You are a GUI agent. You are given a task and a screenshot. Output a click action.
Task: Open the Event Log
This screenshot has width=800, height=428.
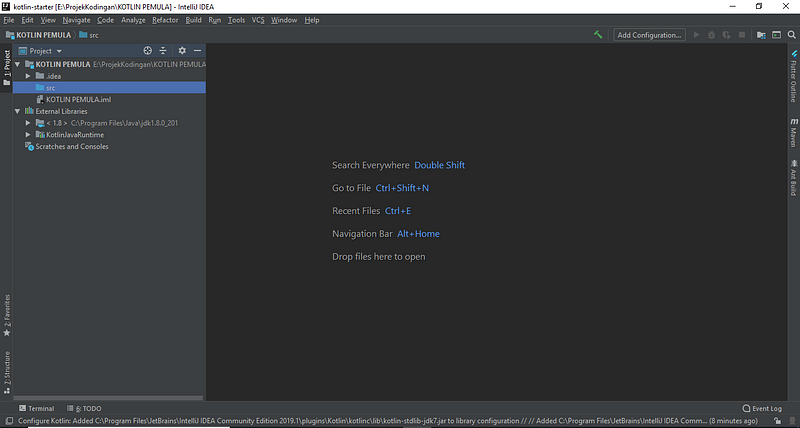(762, 409)
